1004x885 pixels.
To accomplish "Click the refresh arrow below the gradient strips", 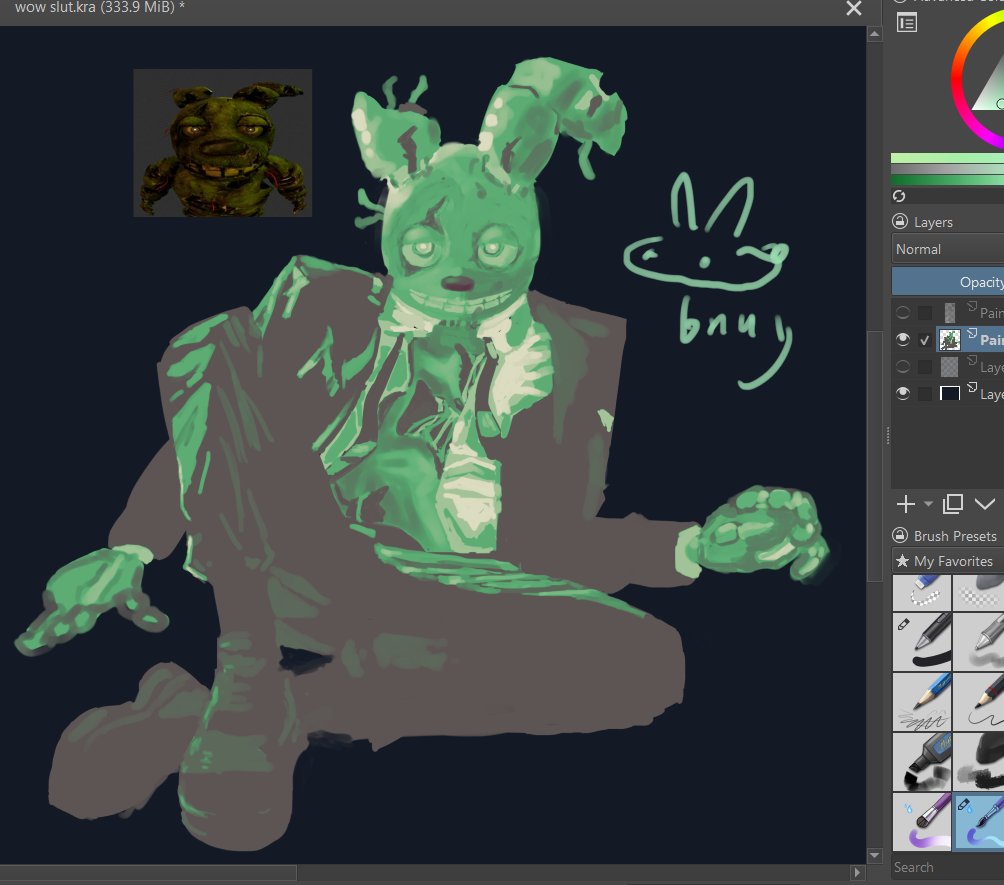I will click(898, 197).
